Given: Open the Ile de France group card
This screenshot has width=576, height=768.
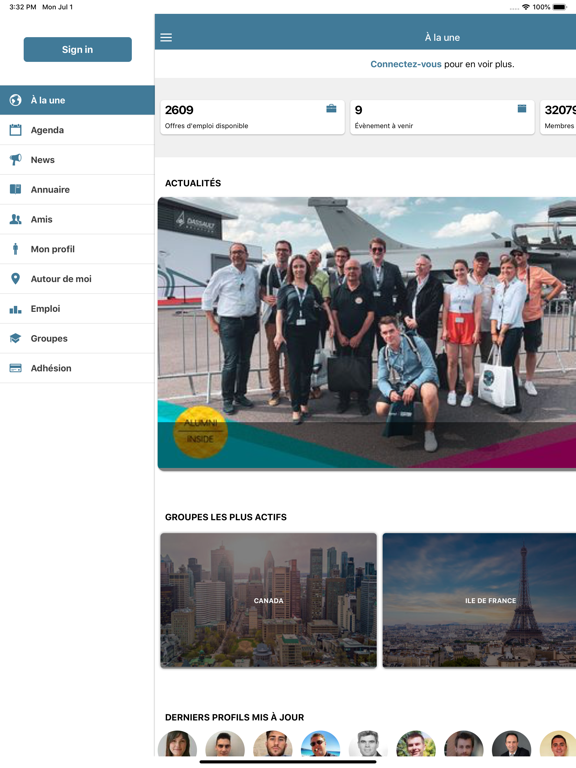Looking at the screenshot, I should [x=479, y=600].
